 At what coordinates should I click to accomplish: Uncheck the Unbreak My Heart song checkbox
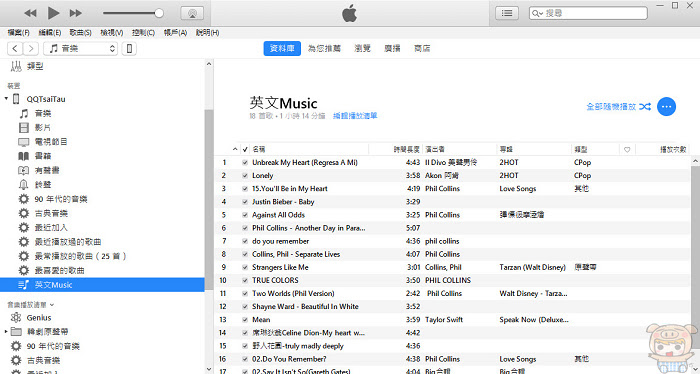click(245, 163)
